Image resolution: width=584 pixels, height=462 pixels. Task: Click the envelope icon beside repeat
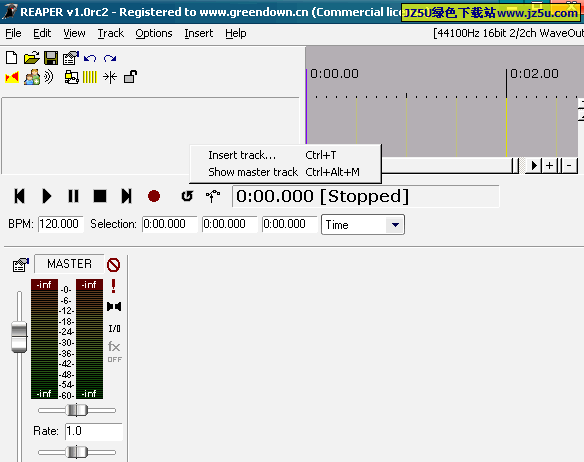(213, 196)
